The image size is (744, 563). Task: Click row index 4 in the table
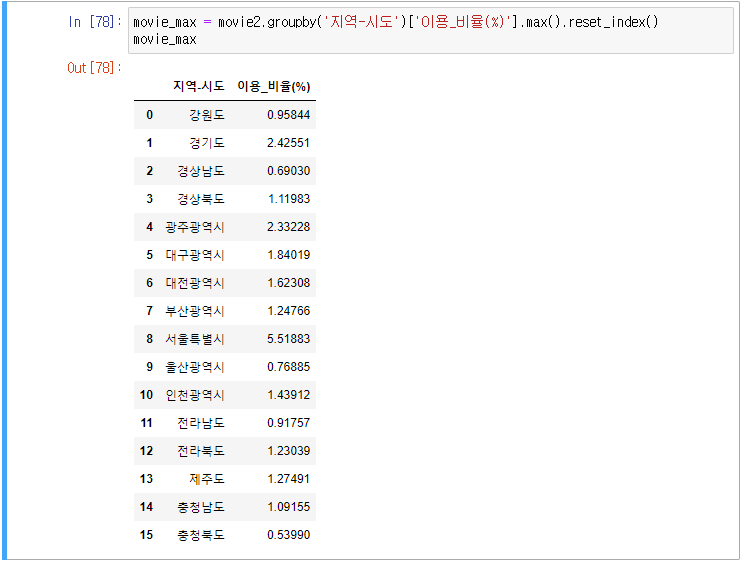coord(149,227)
